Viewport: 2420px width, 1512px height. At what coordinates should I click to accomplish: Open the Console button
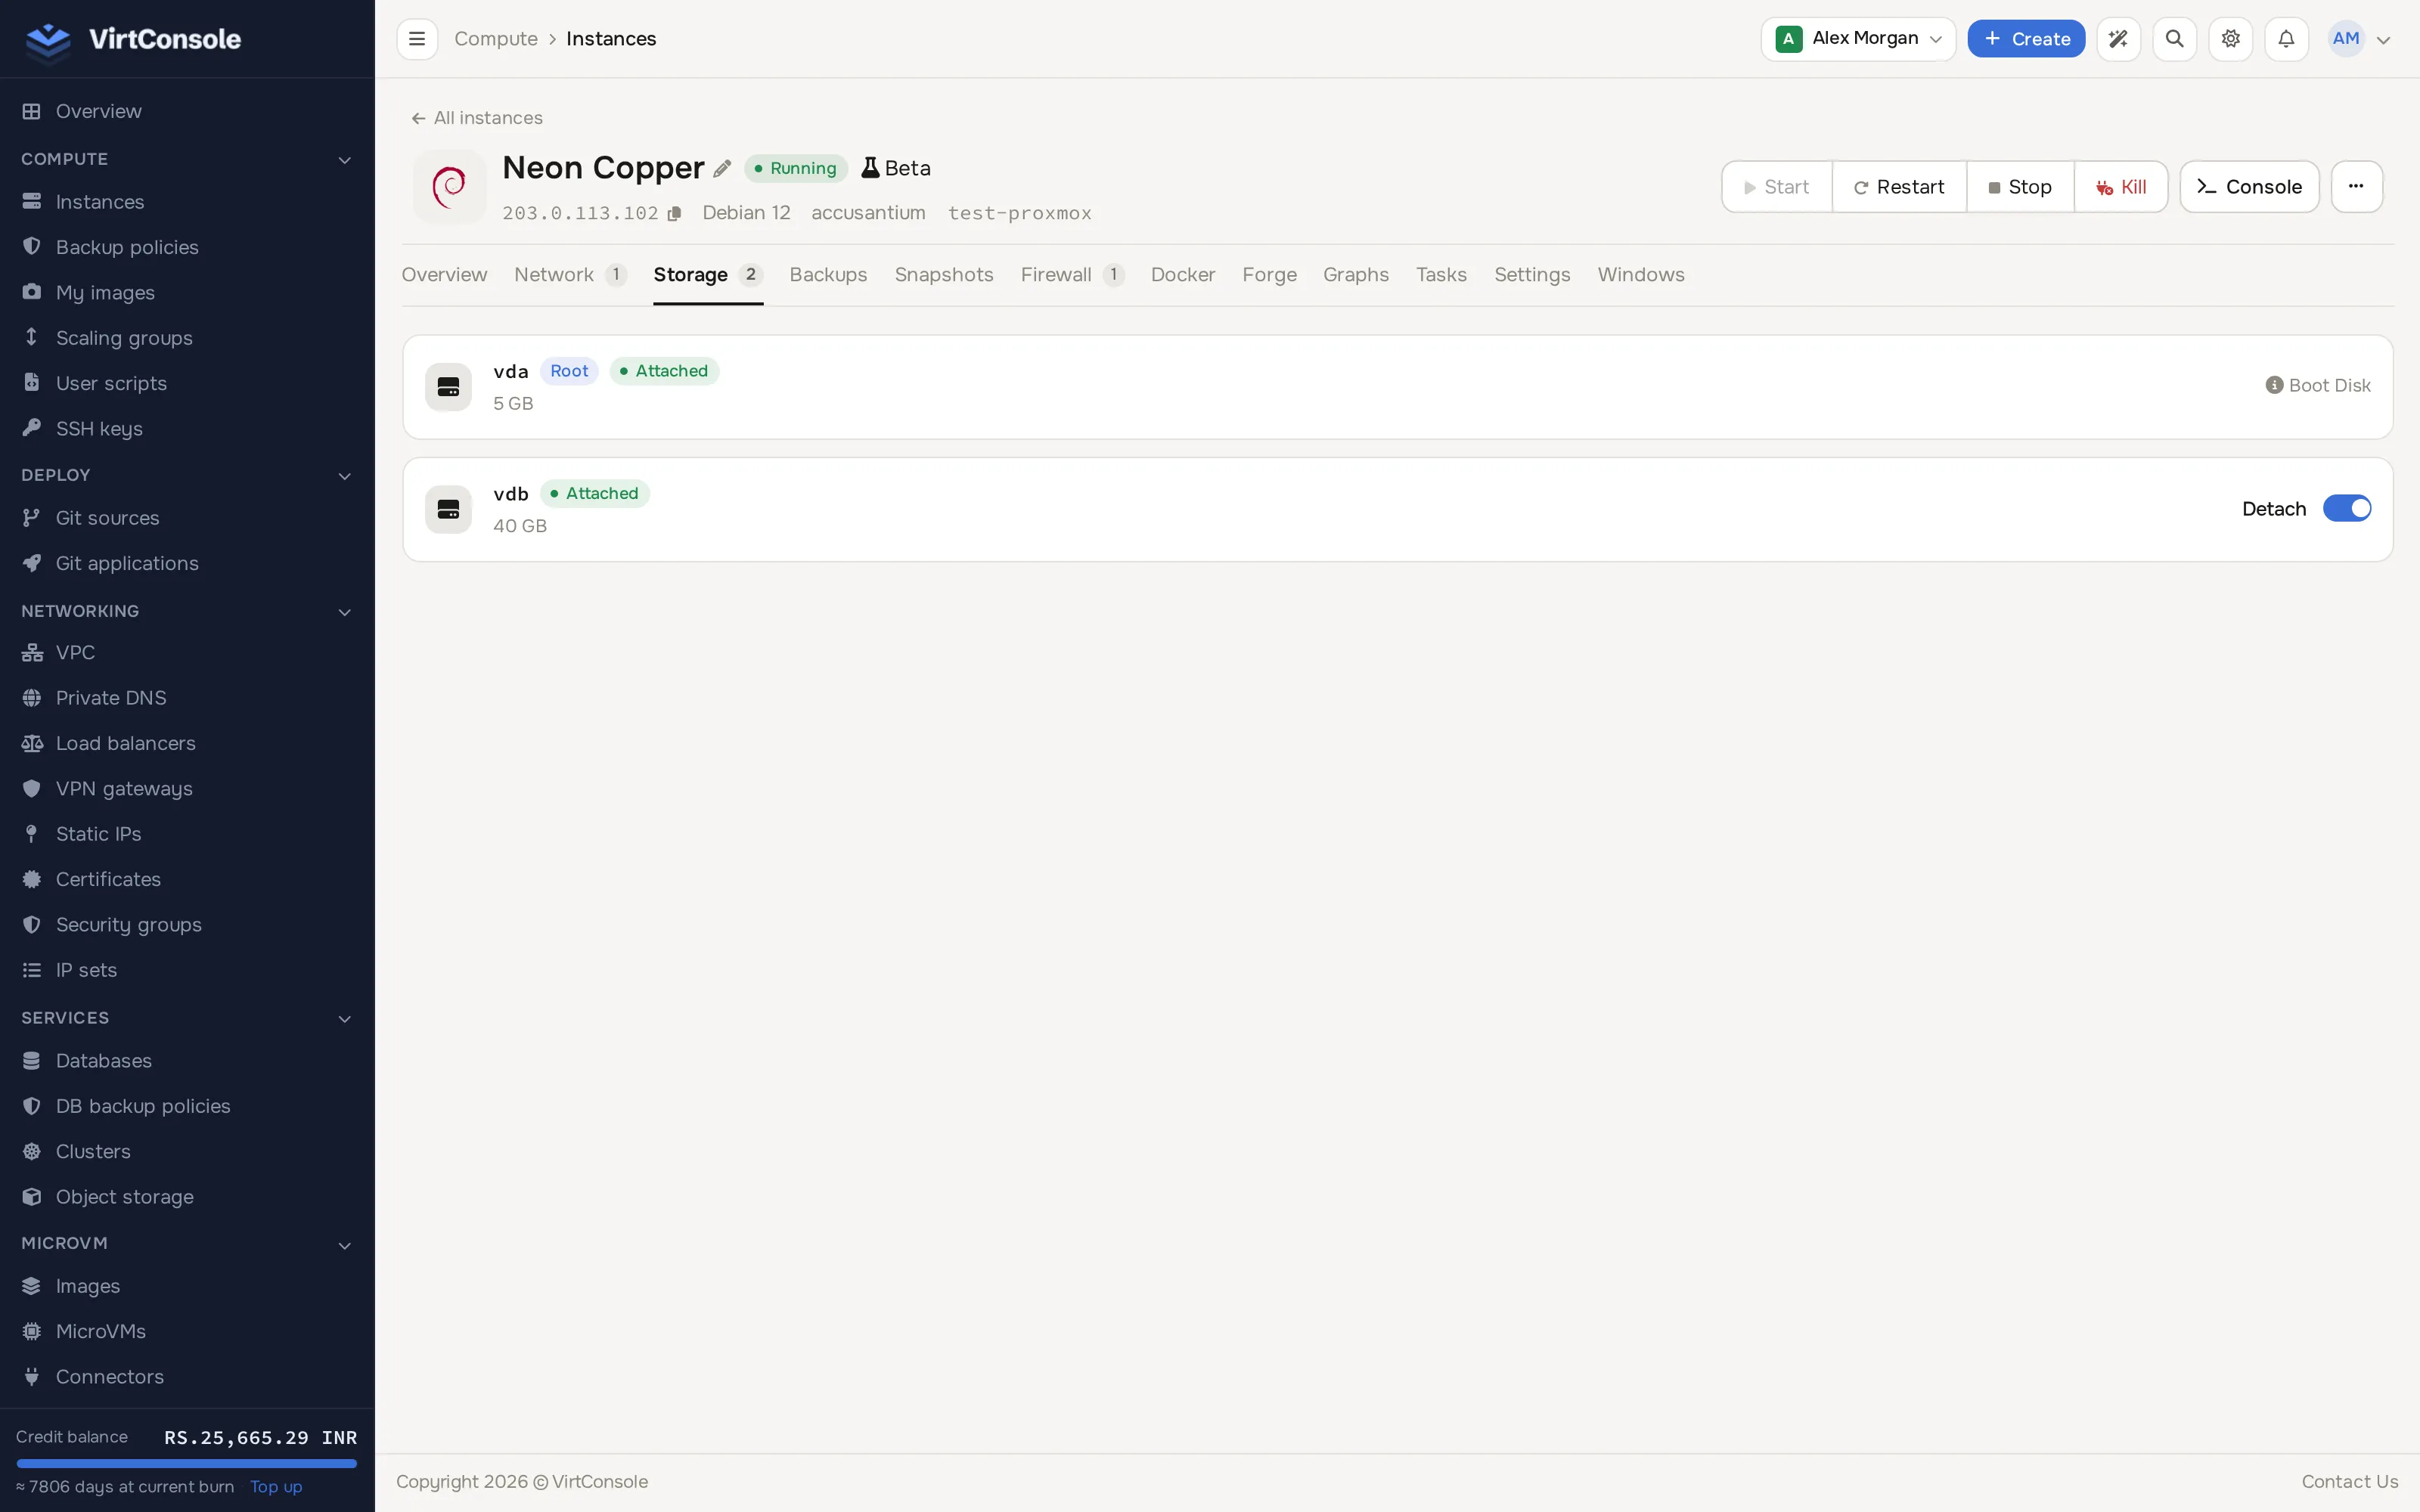point(2249,187)
